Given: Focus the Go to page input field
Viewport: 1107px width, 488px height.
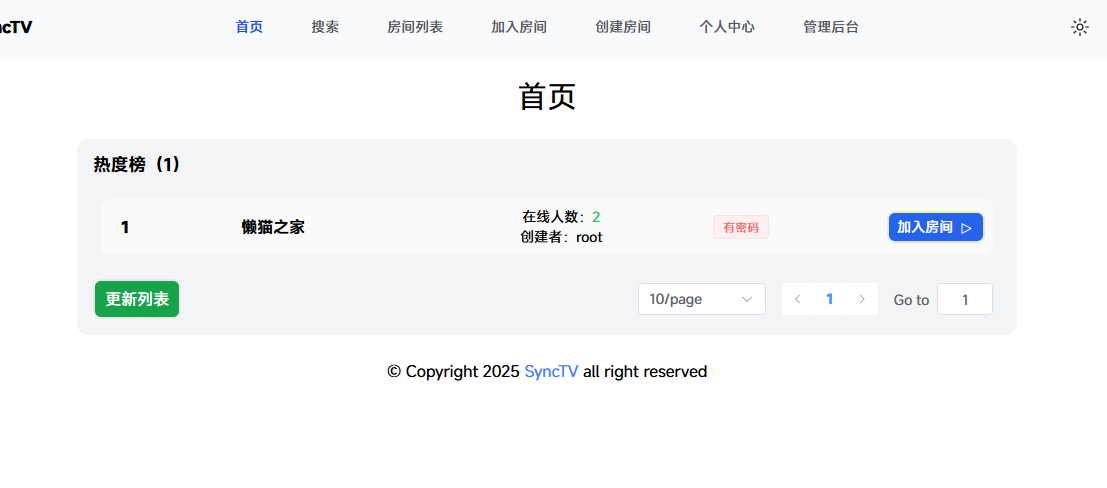Looking at the screenshot, I should [x=964, y=299].
